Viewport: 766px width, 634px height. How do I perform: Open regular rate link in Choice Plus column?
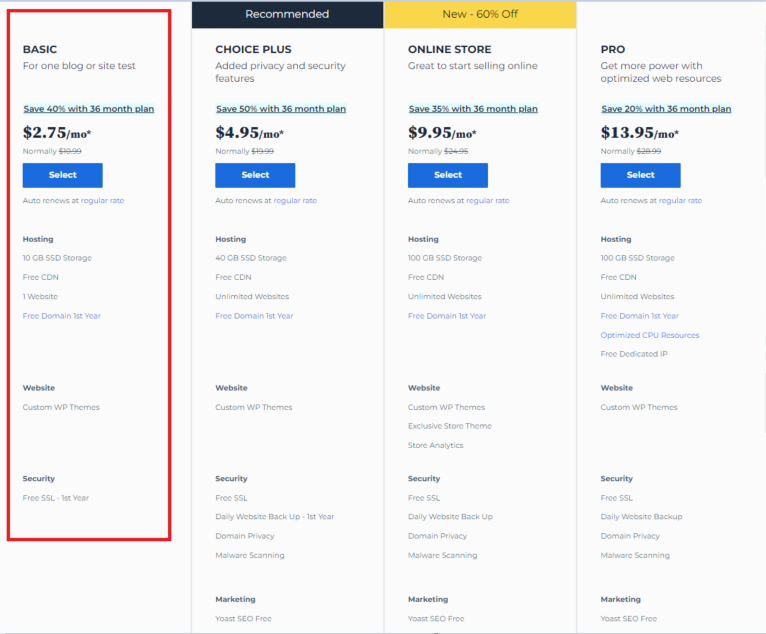[x=295, y=201]
